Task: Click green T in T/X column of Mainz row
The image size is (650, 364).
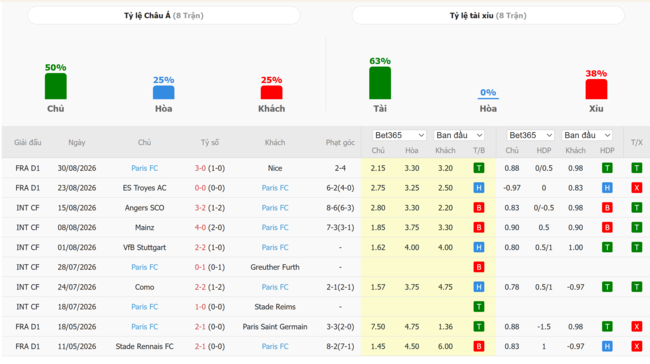Action: [637, 227]
